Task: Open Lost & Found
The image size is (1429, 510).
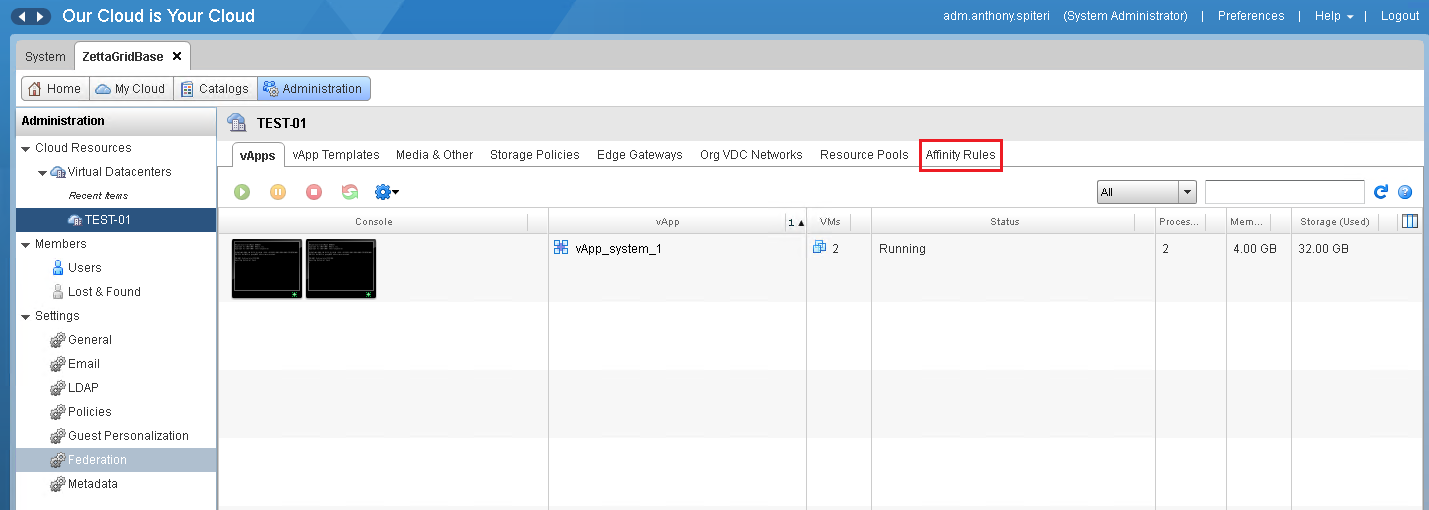Action: (104, 292)
